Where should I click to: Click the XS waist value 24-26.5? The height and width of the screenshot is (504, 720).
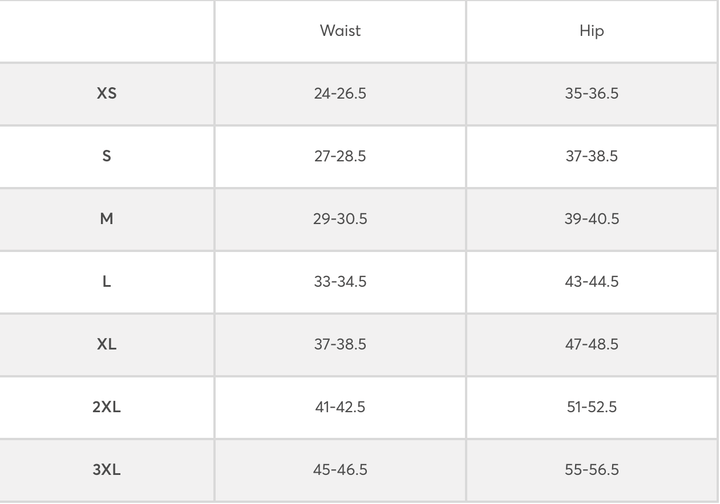[x=340, y=94]
